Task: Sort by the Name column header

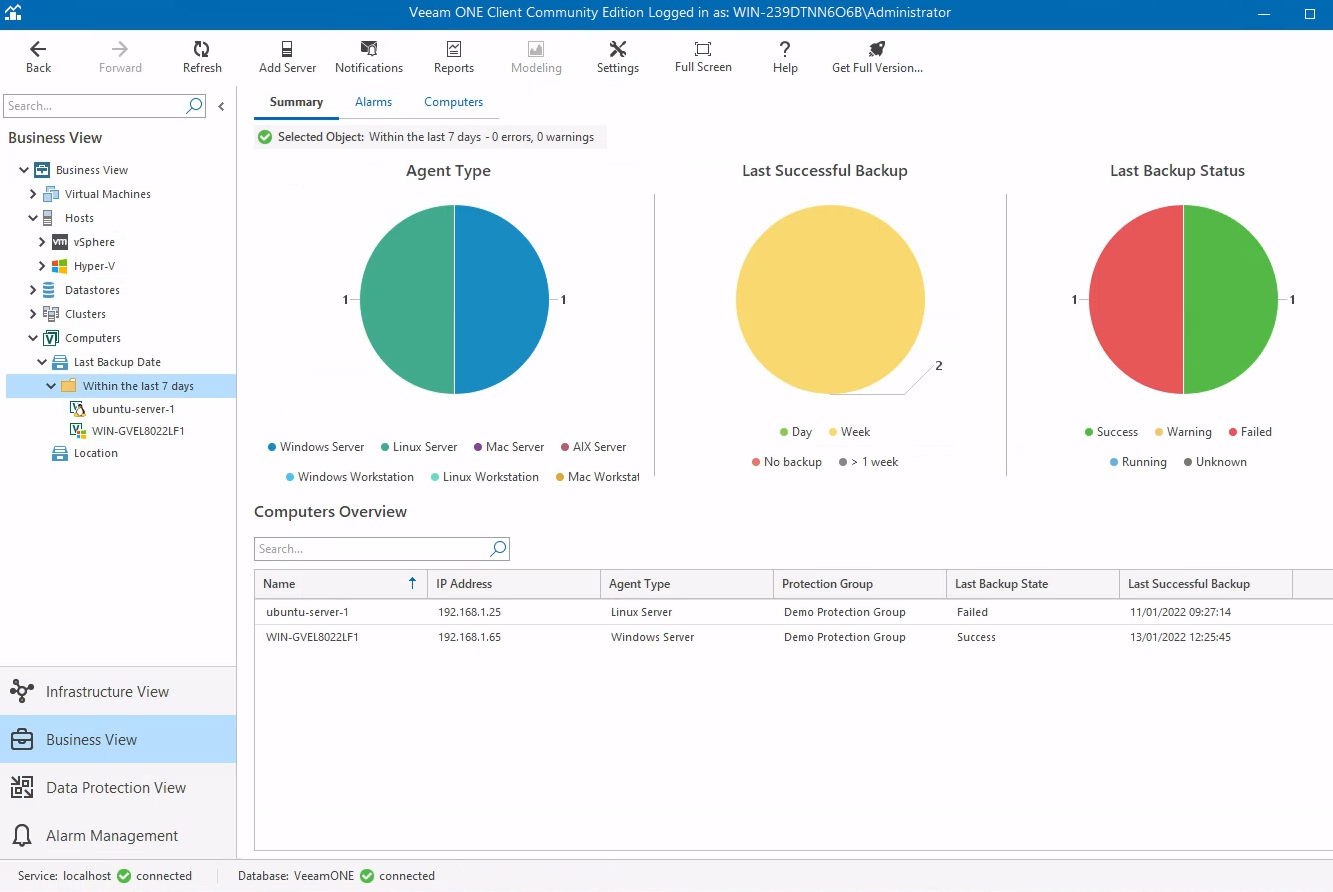Action: click(341, 584)
